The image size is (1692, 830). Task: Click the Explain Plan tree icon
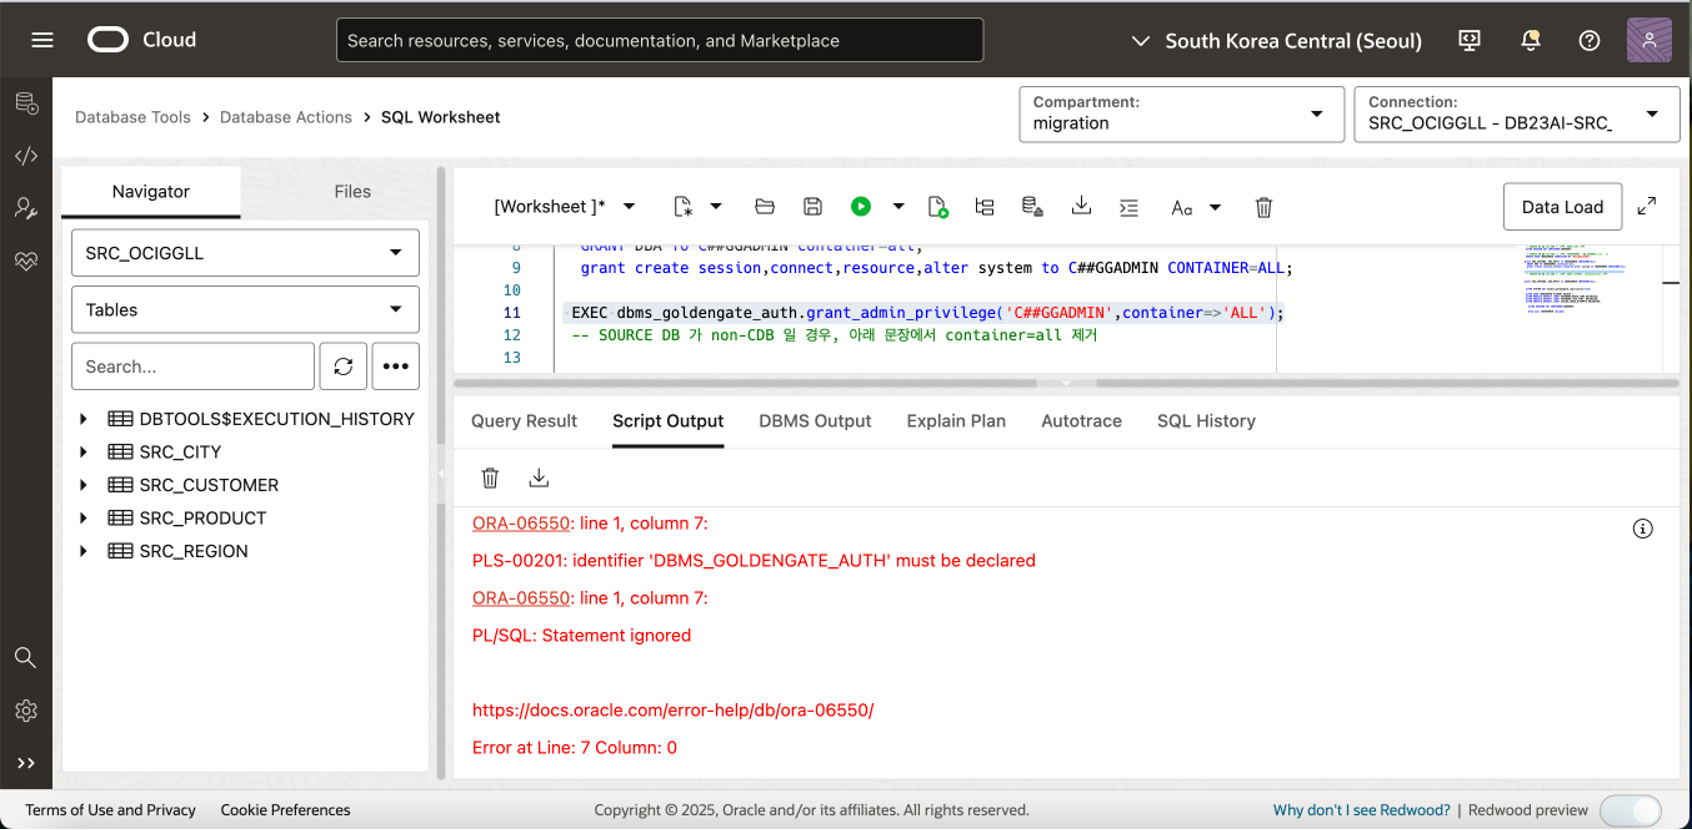click(x=985, y=207)
